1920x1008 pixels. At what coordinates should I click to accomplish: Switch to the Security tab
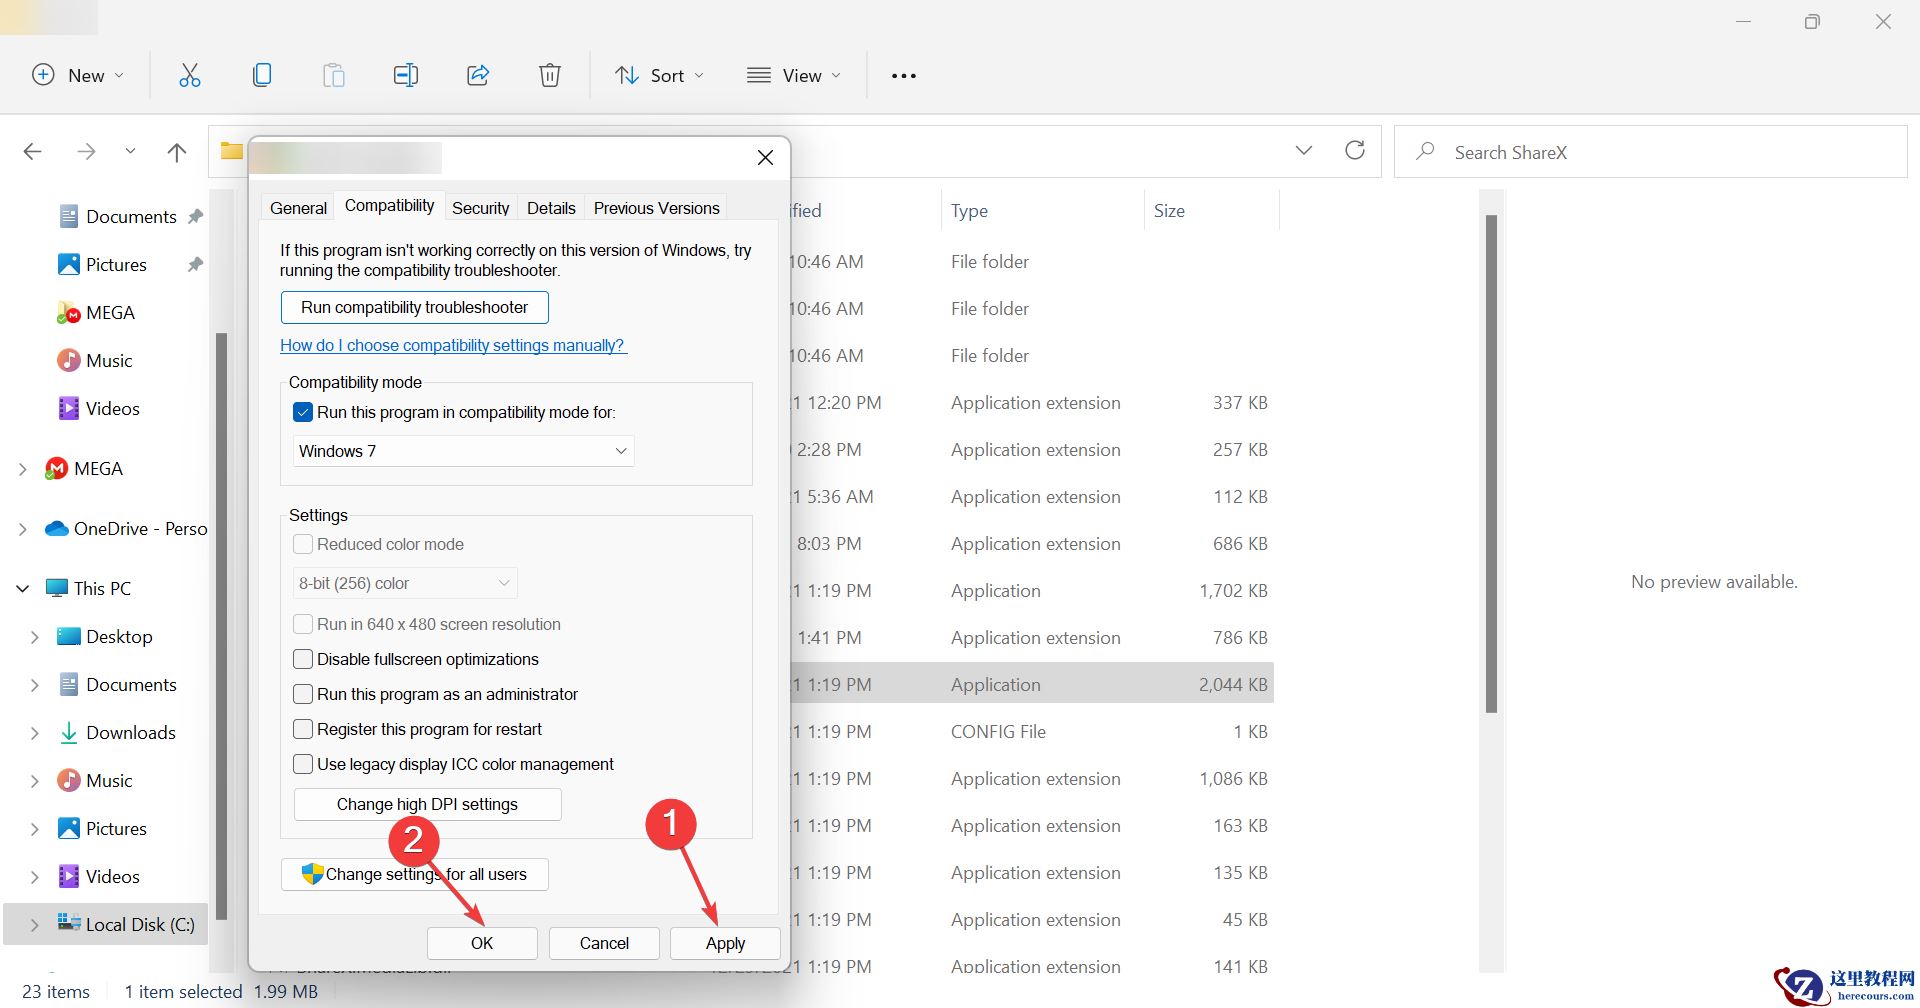(x=480, y=208)
